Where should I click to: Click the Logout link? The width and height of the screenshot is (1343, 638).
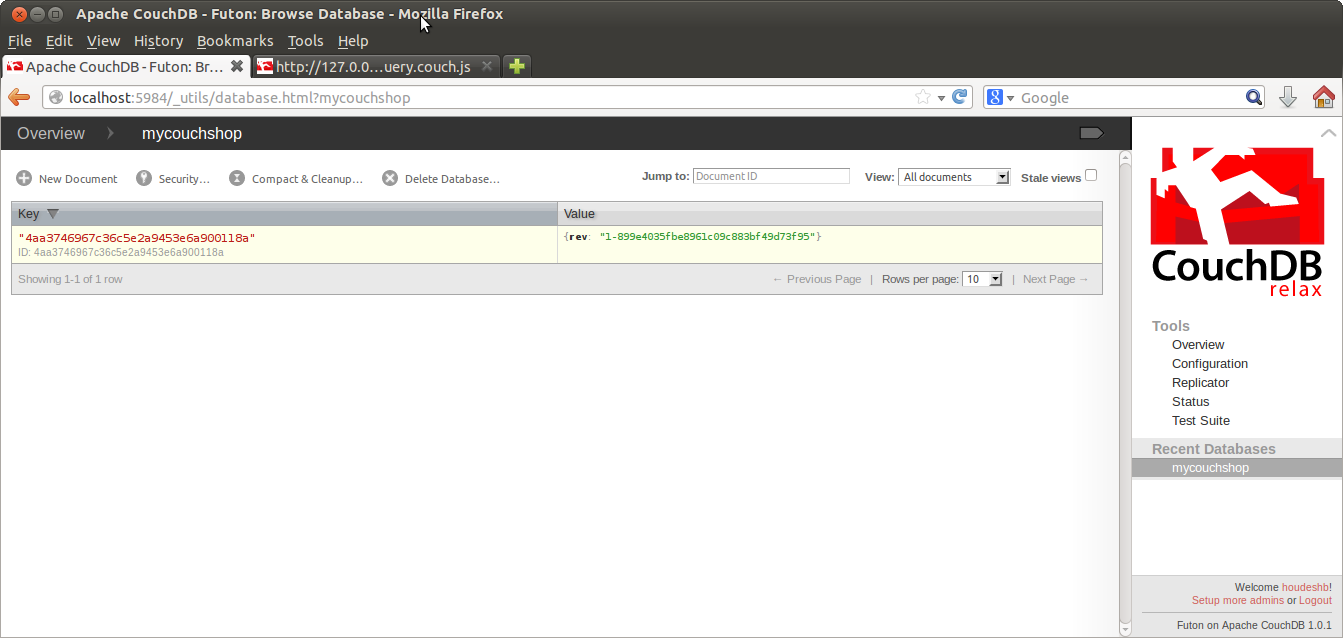[x=1315, y=601]
